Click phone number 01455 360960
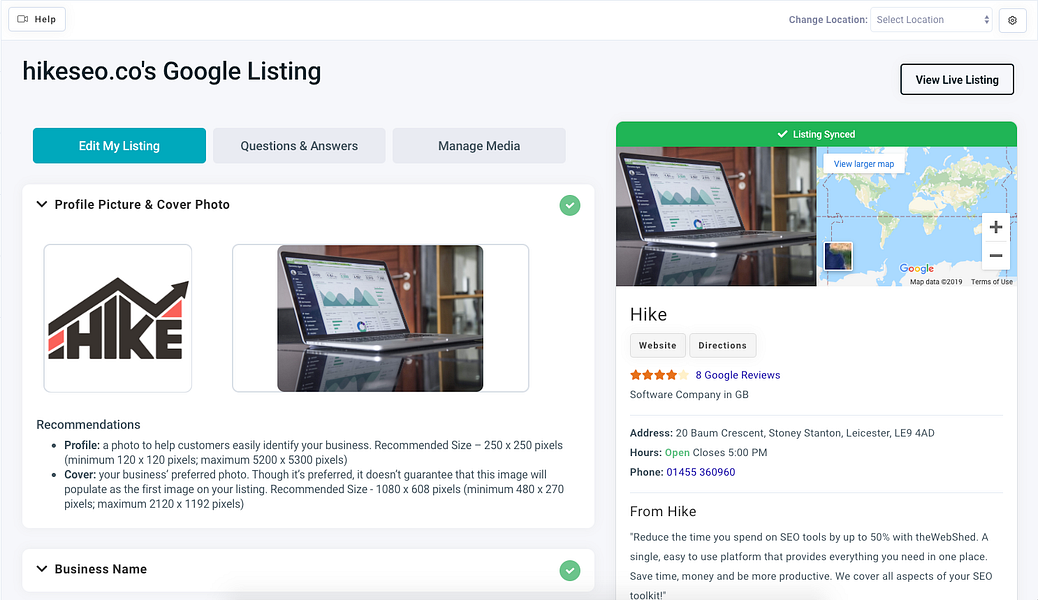Screen dimensions: 1038x600 (700, 472)
